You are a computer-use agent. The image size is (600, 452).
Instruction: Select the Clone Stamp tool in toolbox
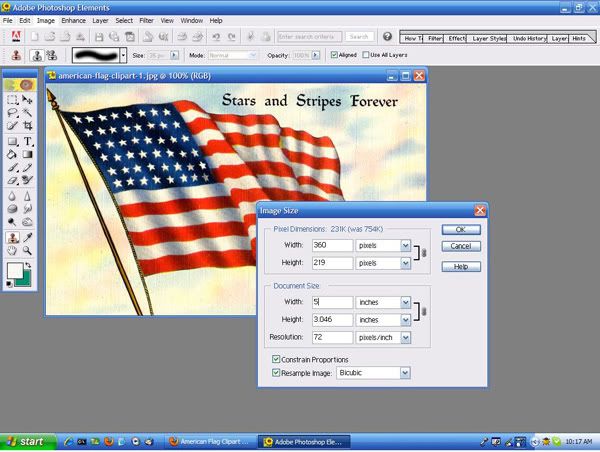(x=12, y=238)
